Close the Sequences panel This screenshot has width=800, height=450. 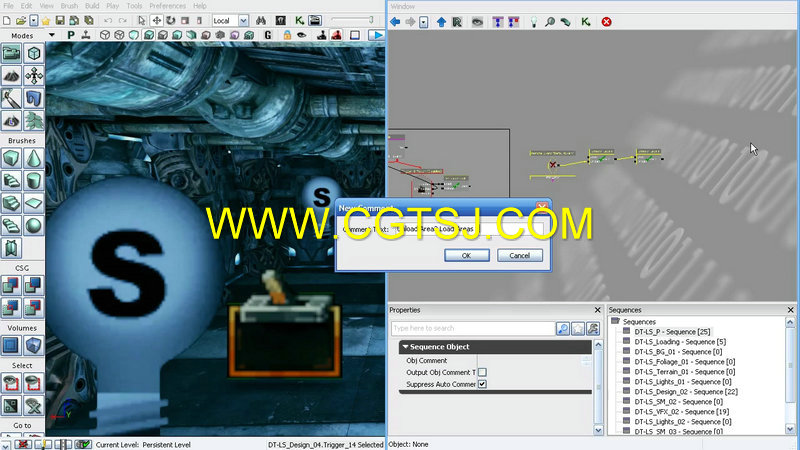[x=790, y=310]
